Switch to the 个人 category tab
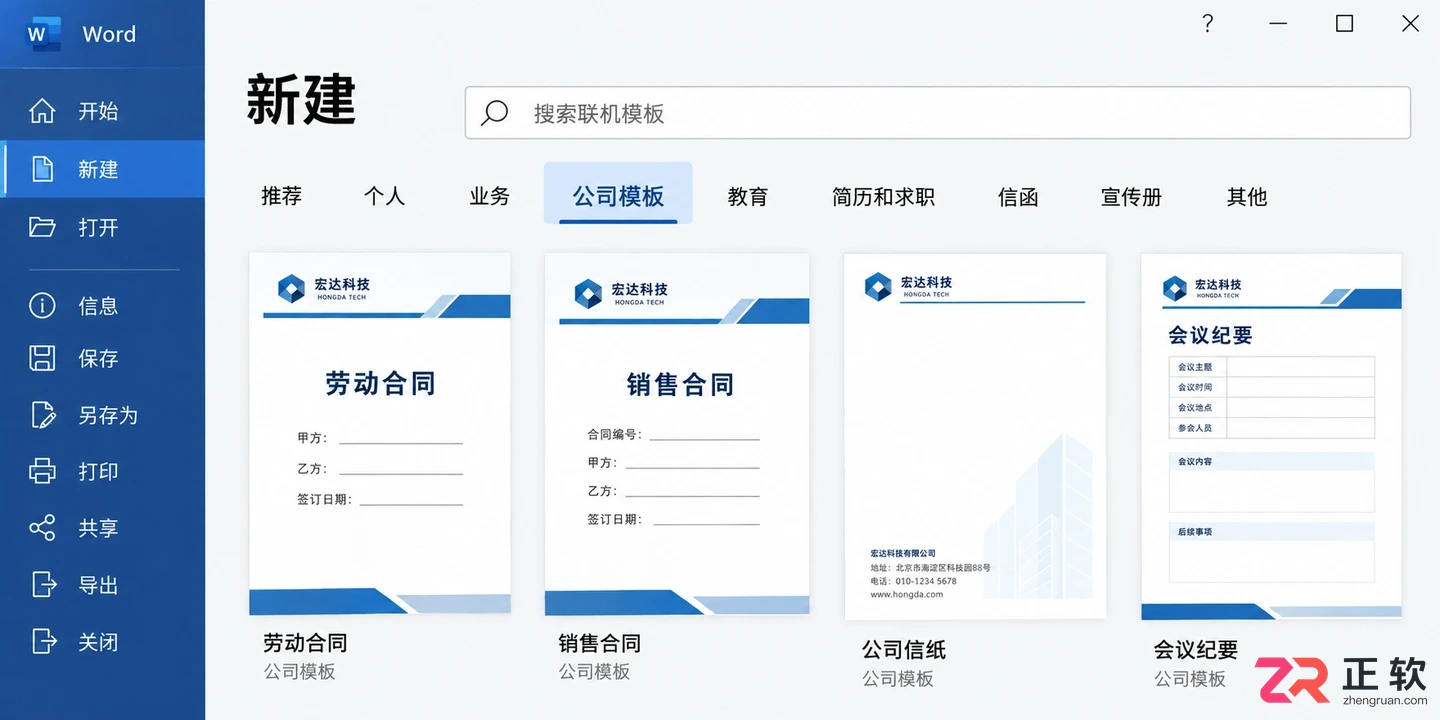The width and height of the screenshot is (1440, 720). [x=384, y=196]
